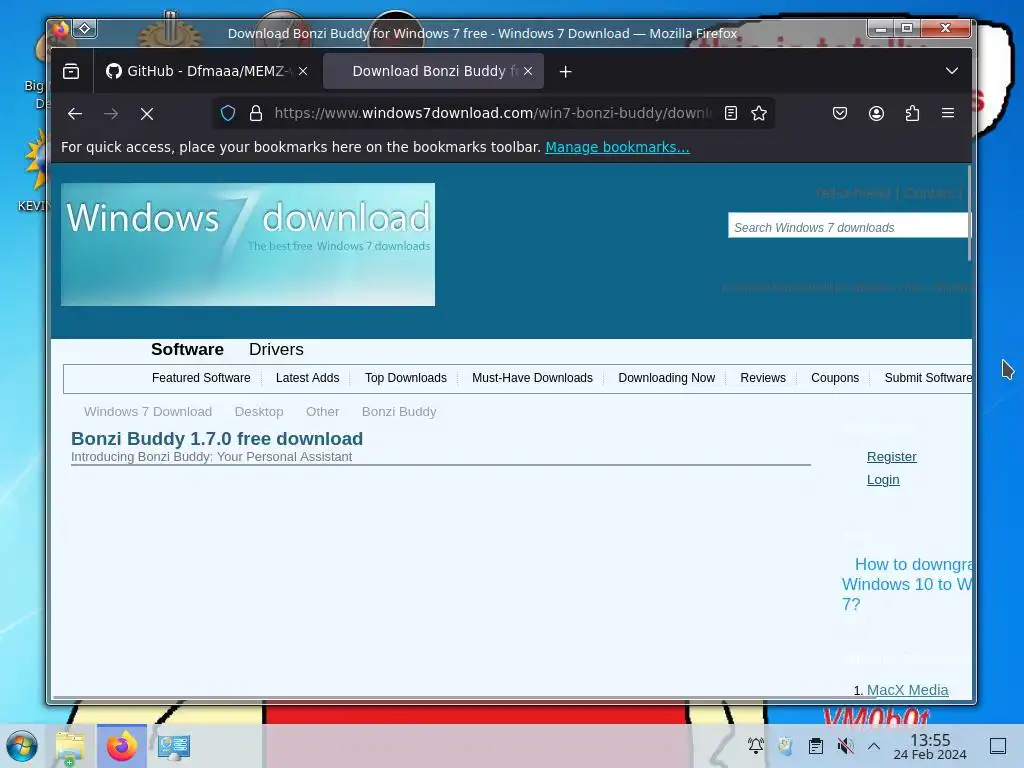Click the page vertical scrollbar
Image resolution: width=1024 pixels, height=768 pixels.
(x=969, y=214)
